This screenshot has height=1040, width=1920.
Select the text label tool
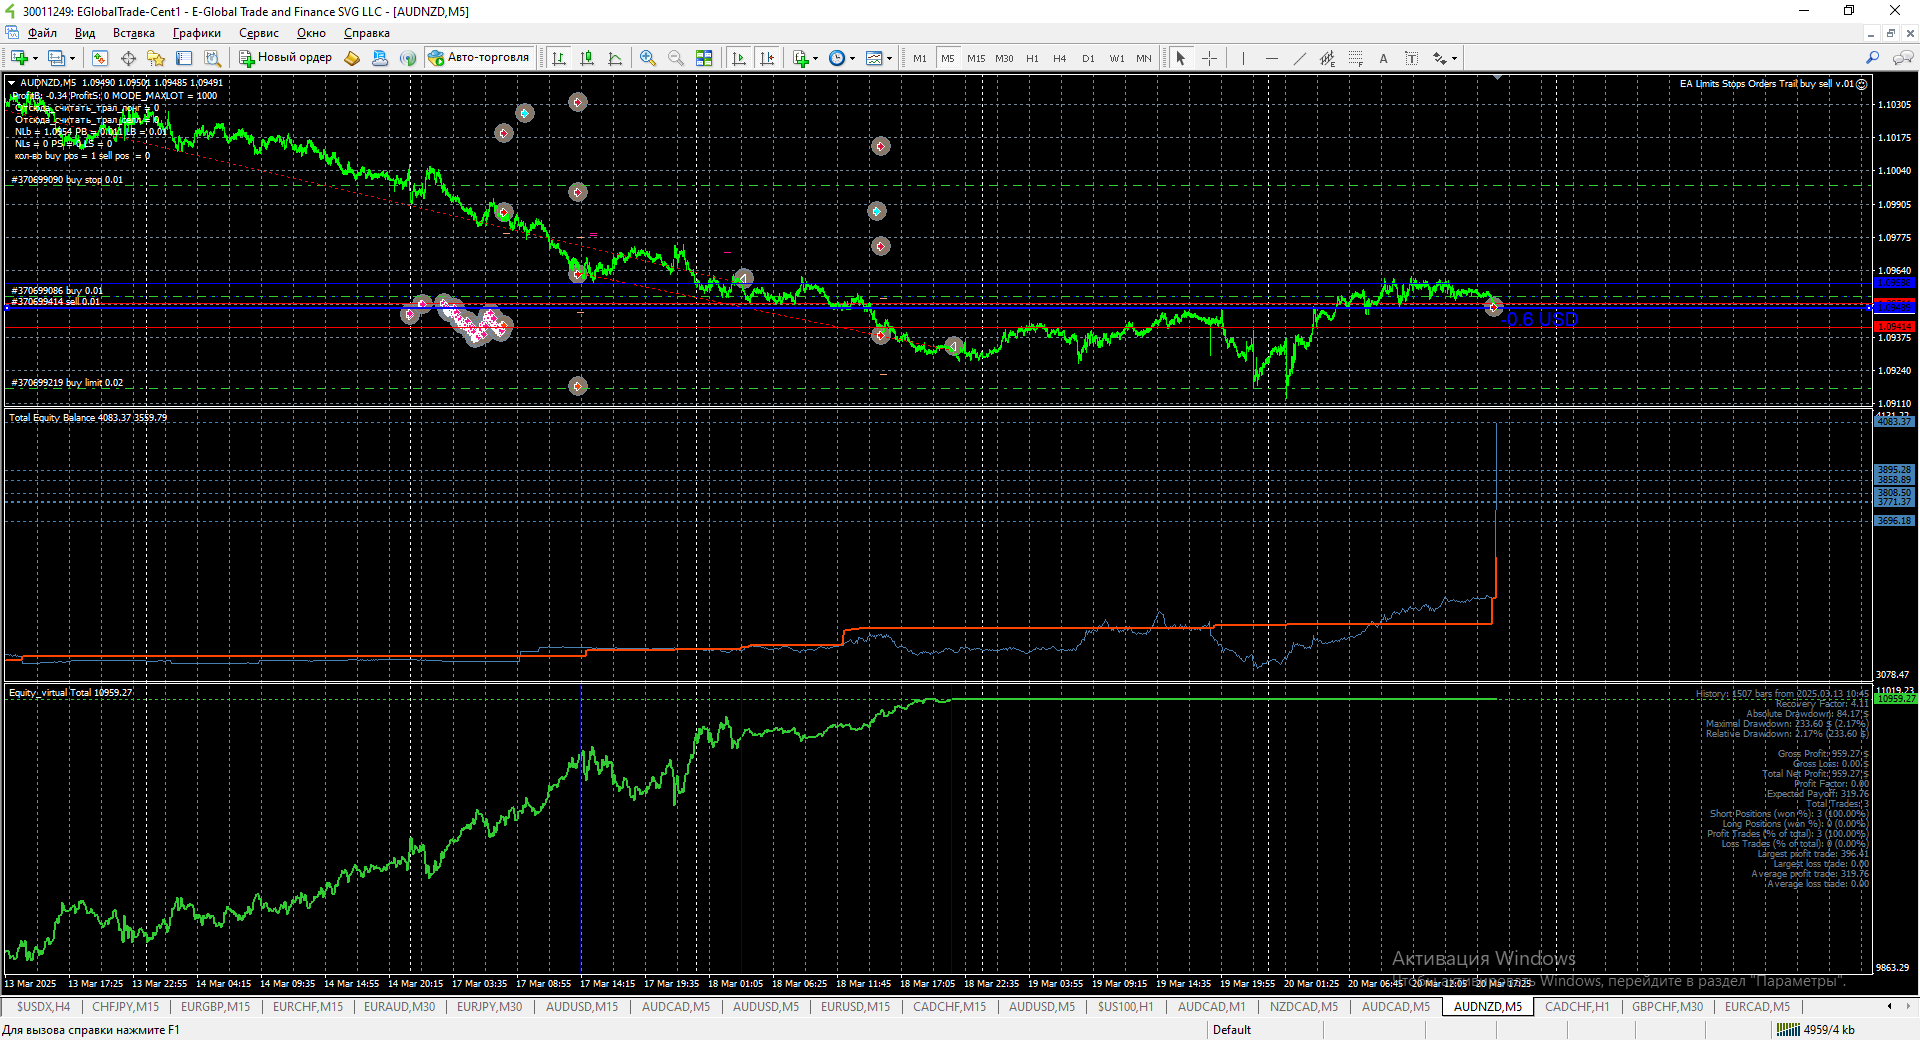click(x=1411, y=58)
